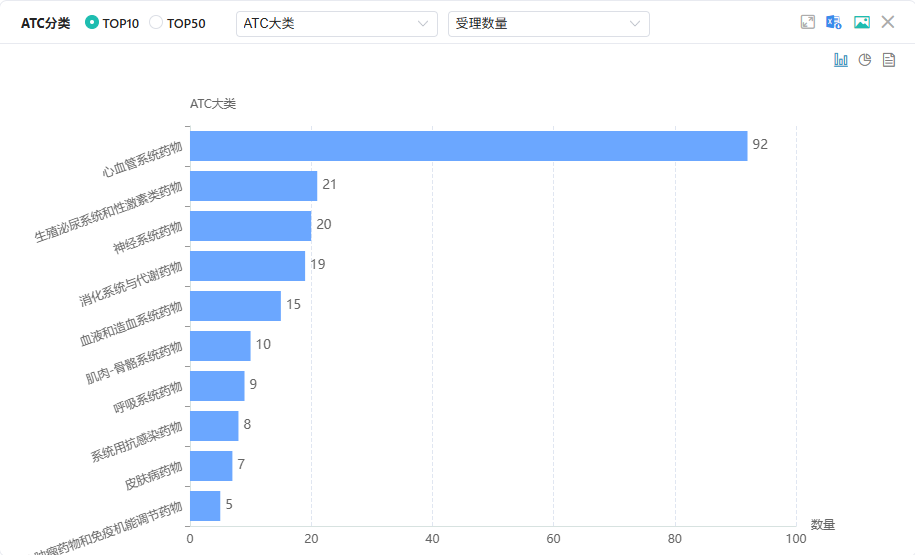
Task: Switch to pie chart view
Action: (865, 60)
